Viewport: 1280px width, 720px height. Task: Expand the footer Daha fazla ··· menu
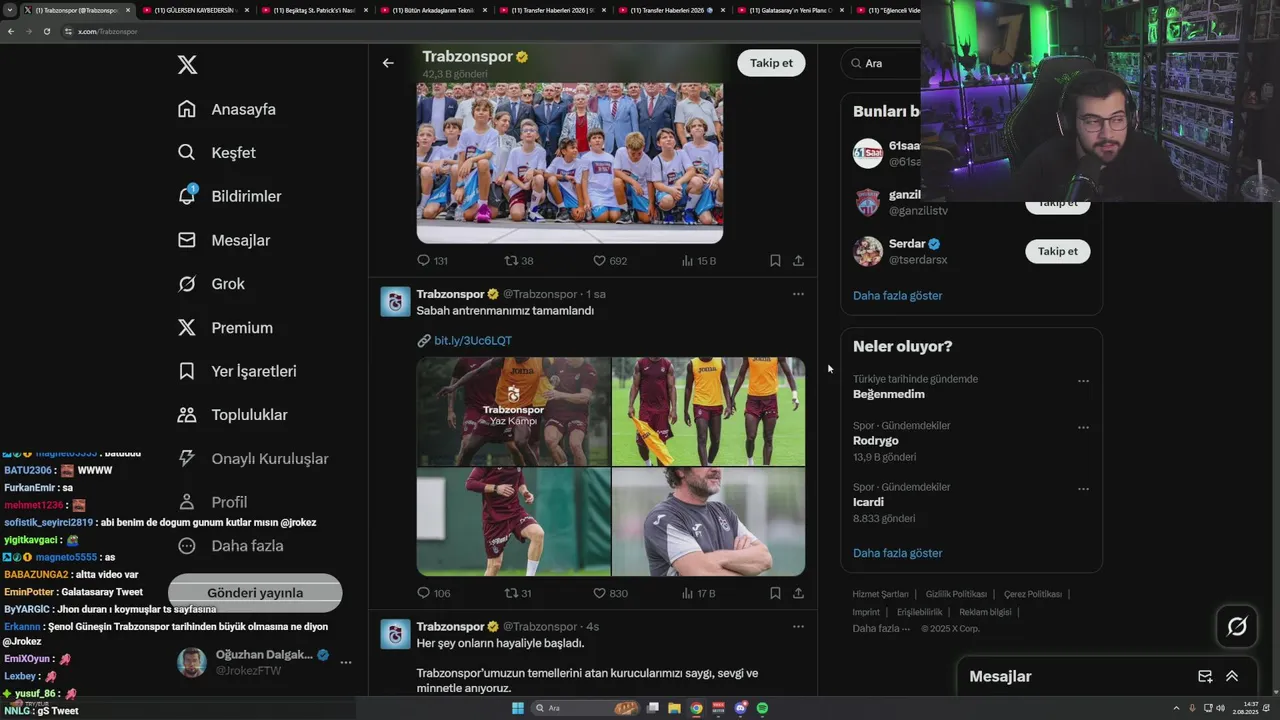[x=881, y=628]
